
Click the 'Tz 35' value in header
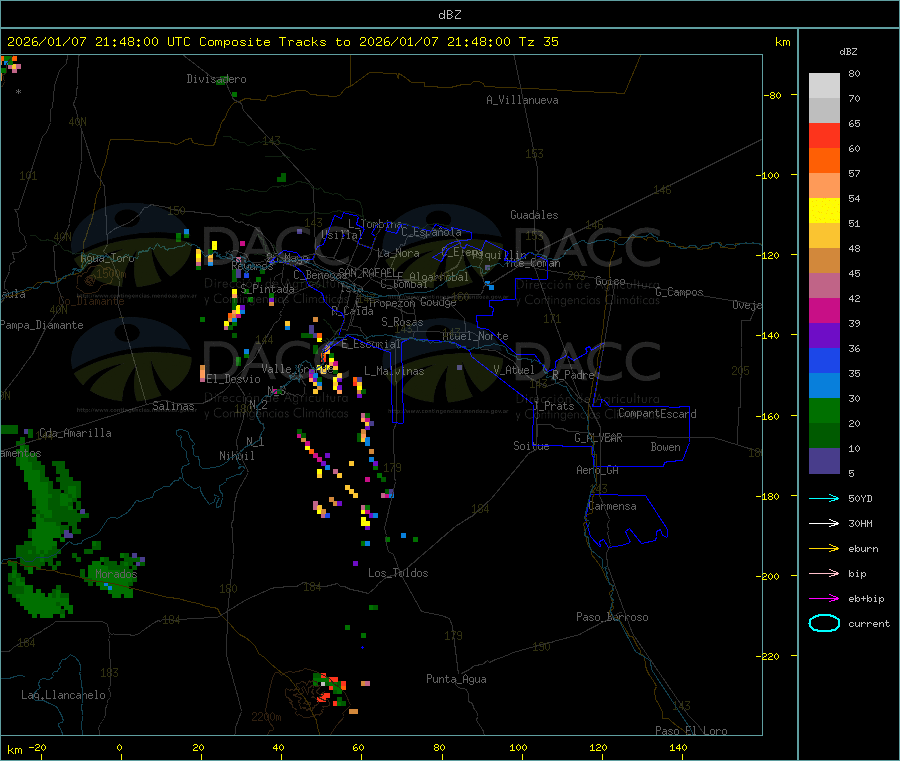click(538, 42)
